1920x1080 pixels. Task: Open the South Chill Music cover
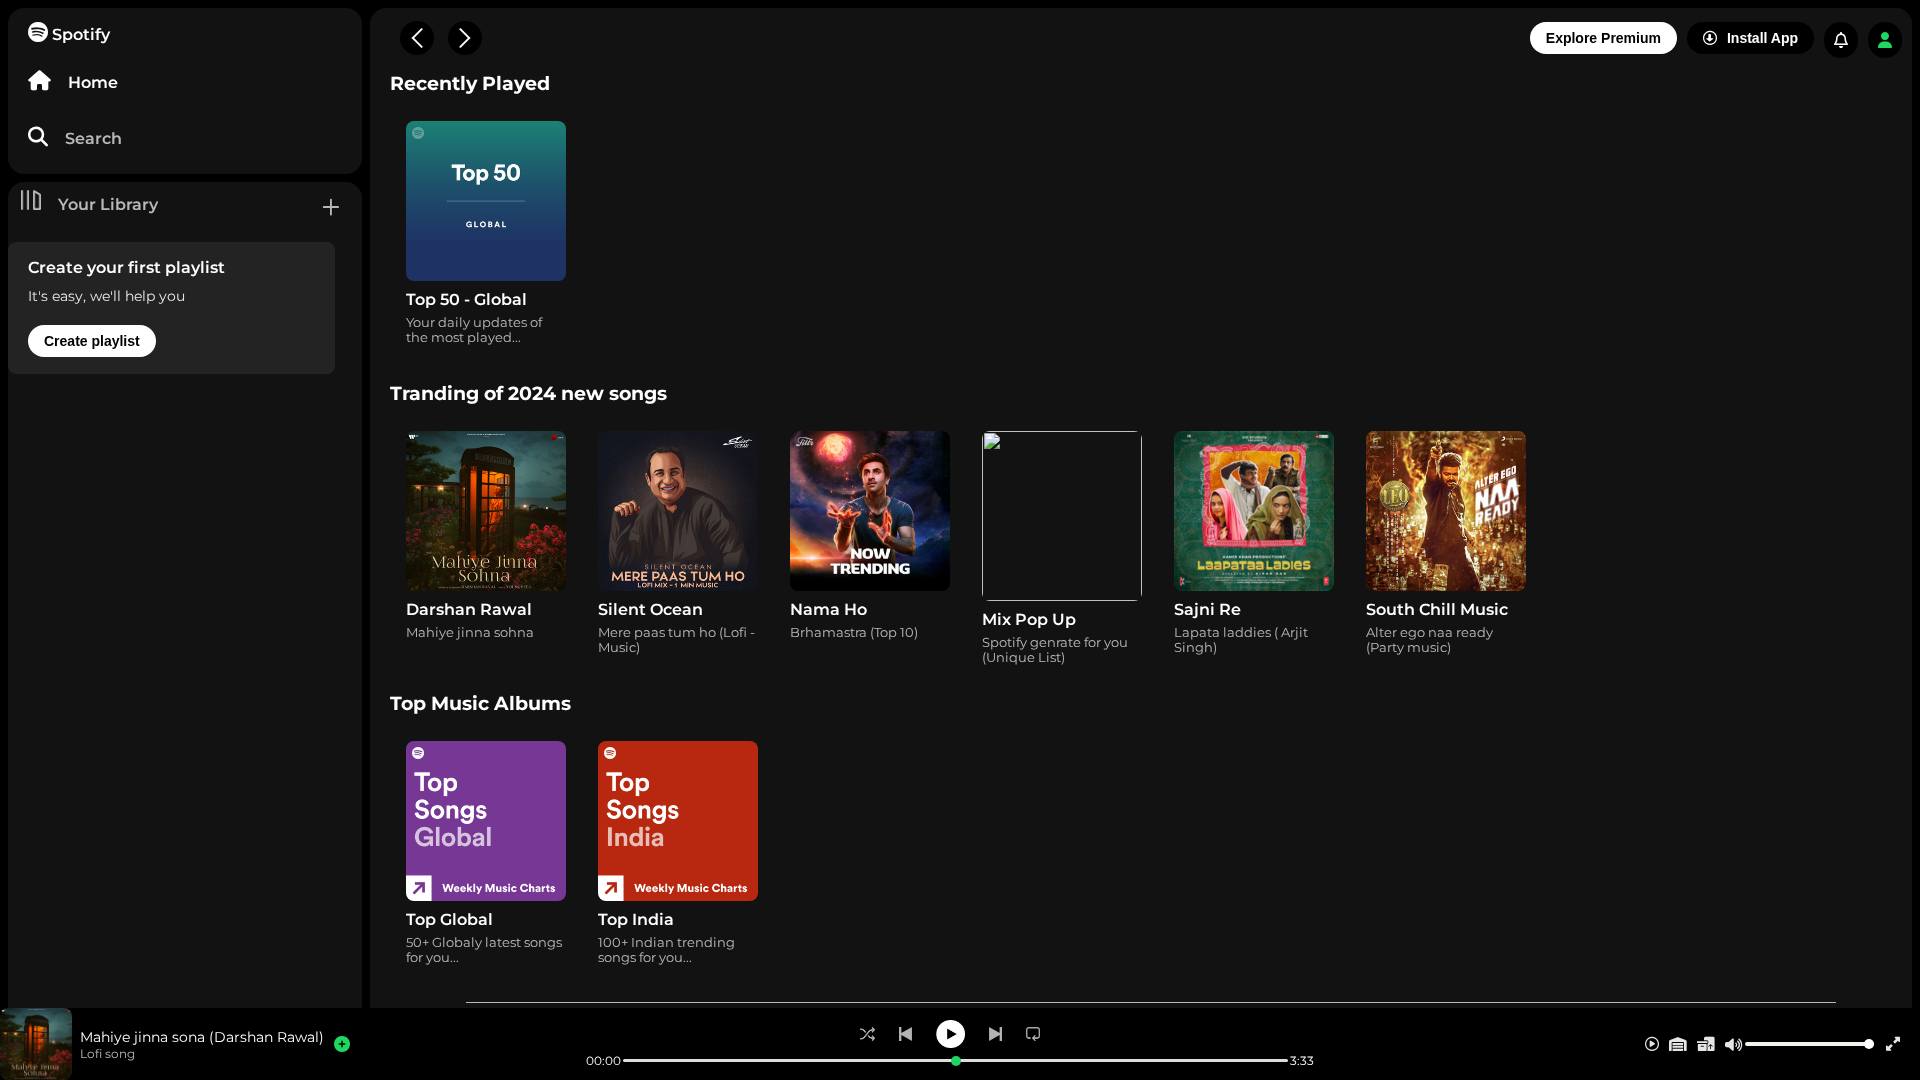click(1446, 511)
